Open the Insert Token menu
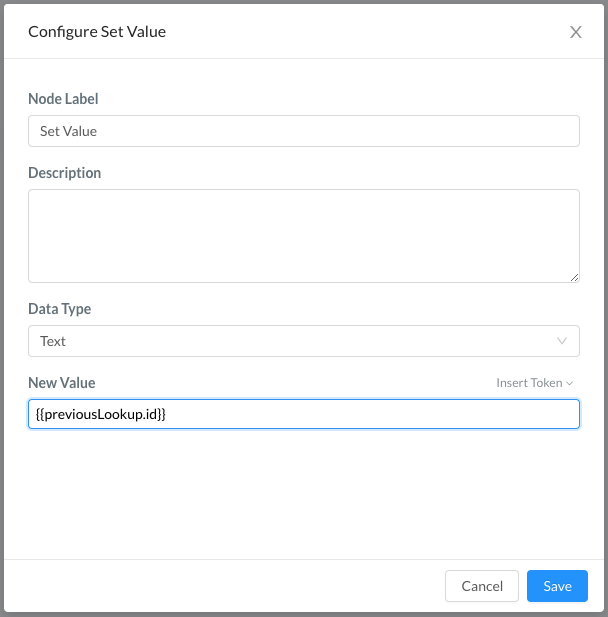608x617 pixels. (x=534, y=383)
